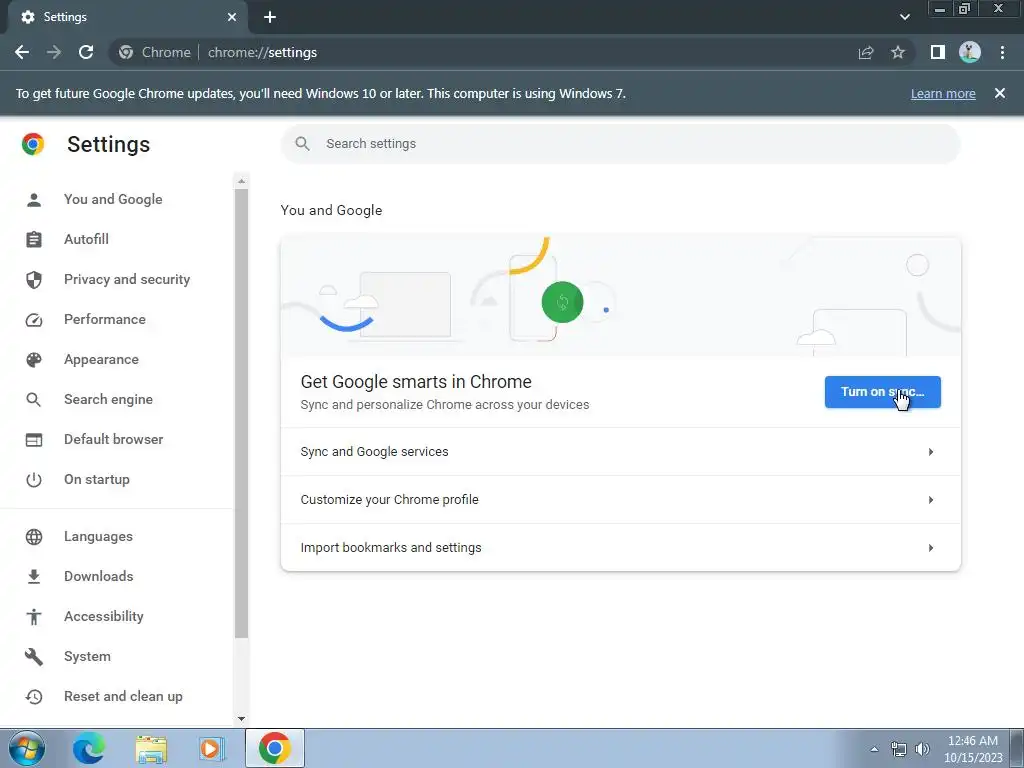Open File Explorer from the taskbar
Screen dimensions: 1024x768
[x=151, y=748]
